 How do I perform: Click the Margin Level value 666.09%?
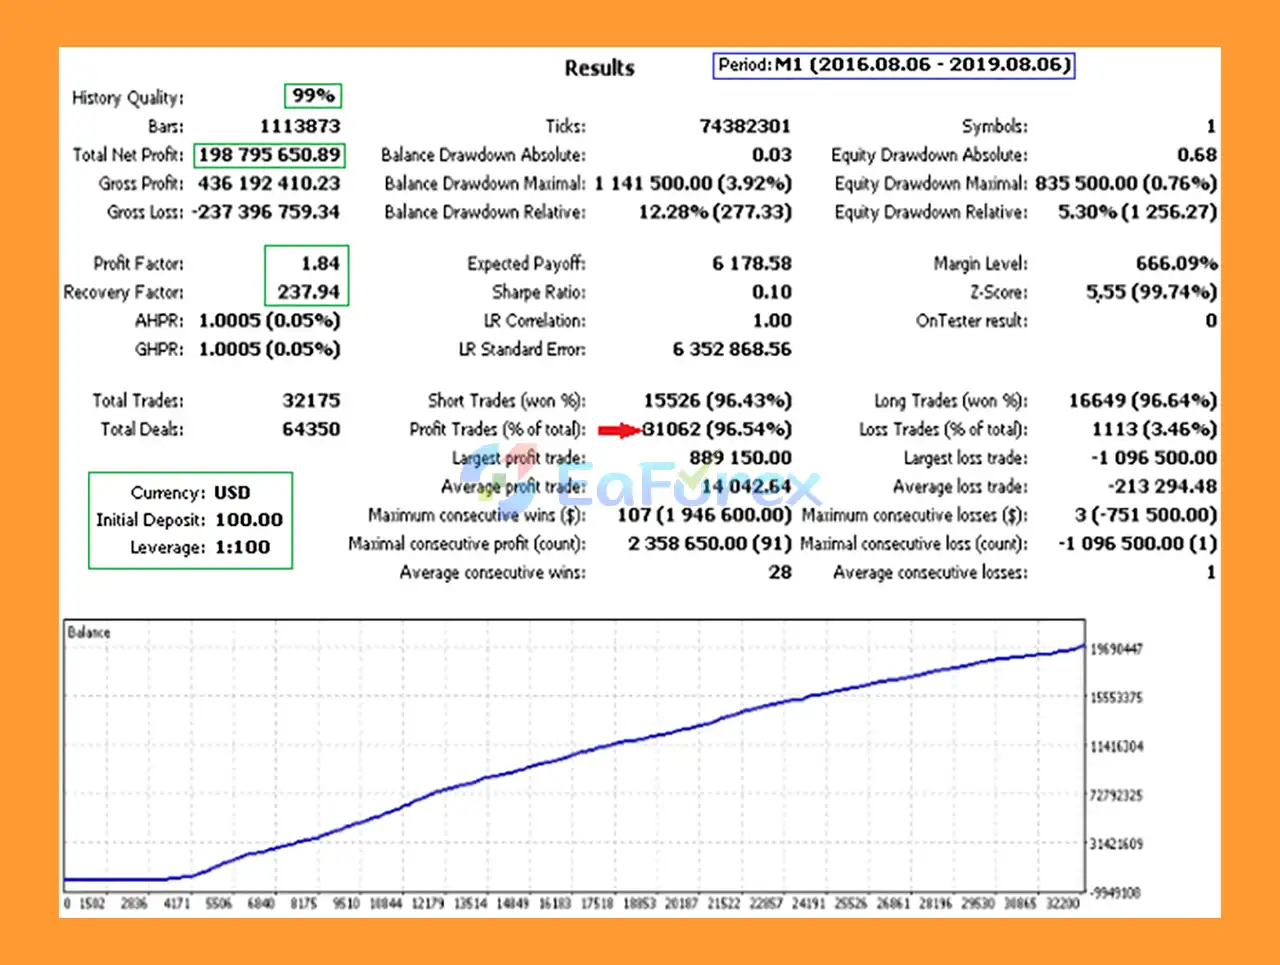(x=1176, y=263)
